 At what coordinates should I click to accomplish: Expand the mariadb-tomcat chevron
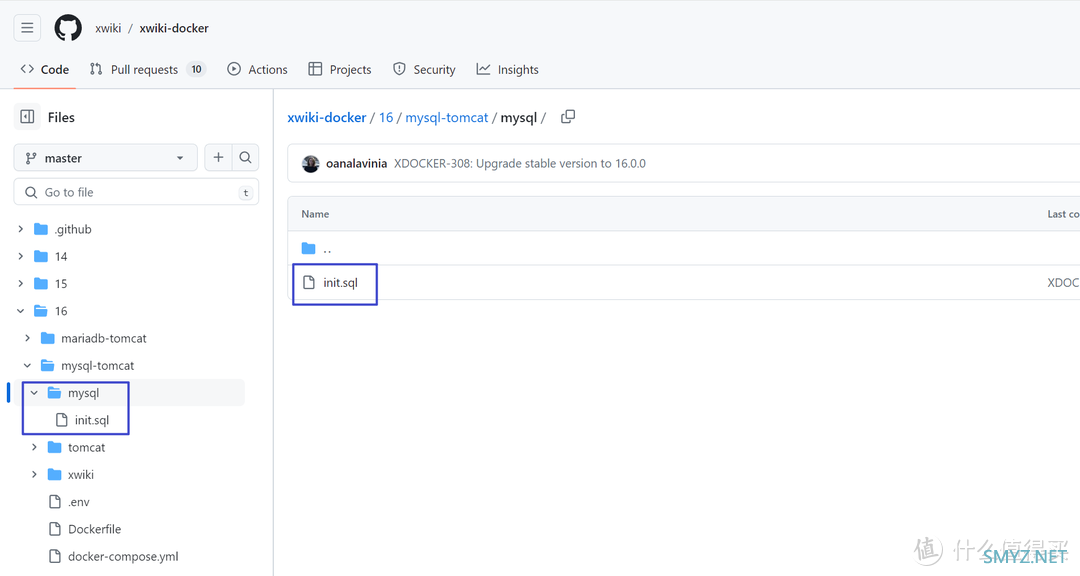pyautogui.click(x=28, y=338)
